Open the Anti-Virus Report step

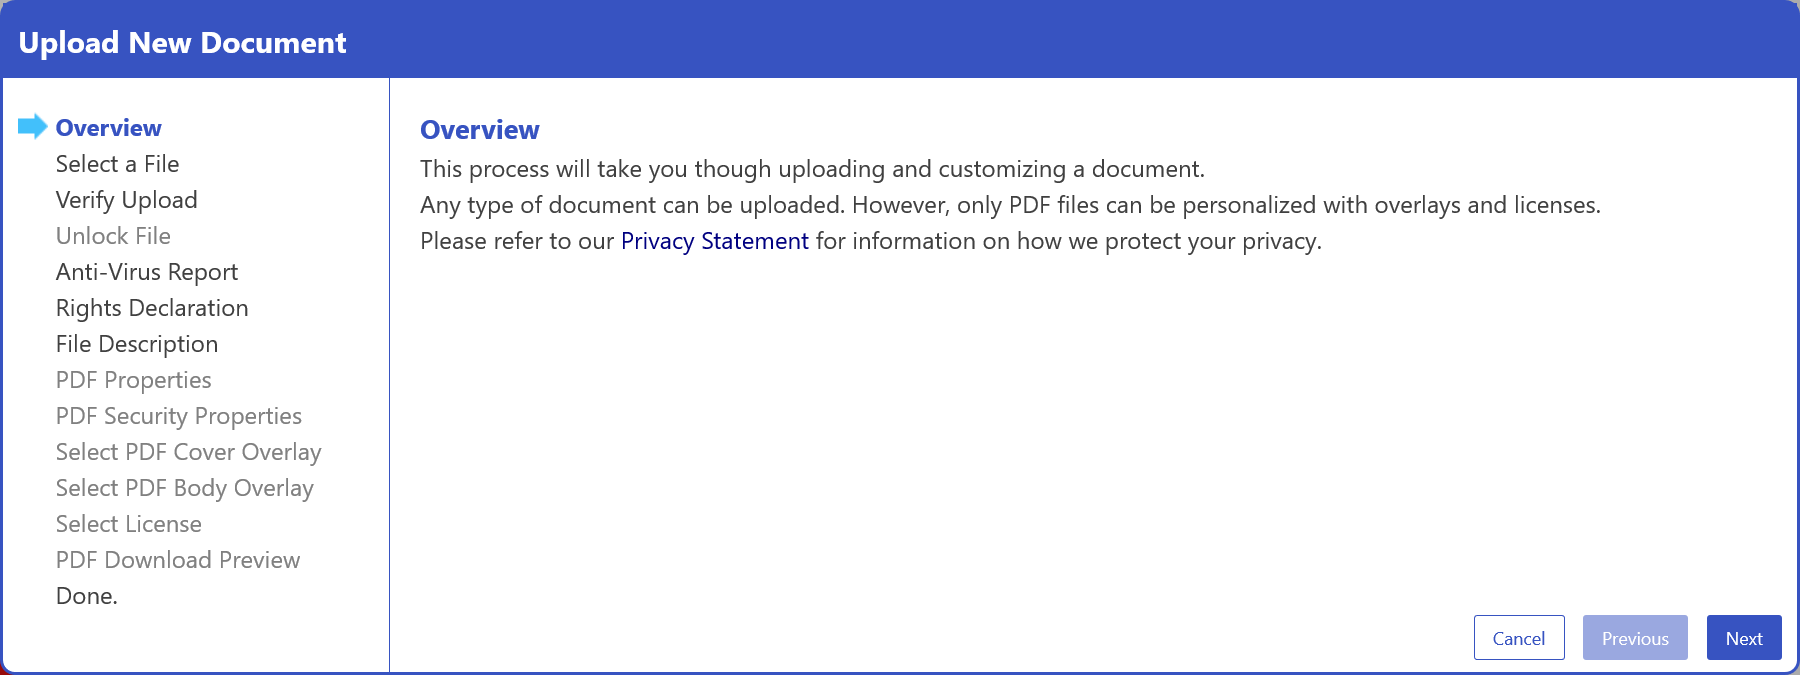147,271
